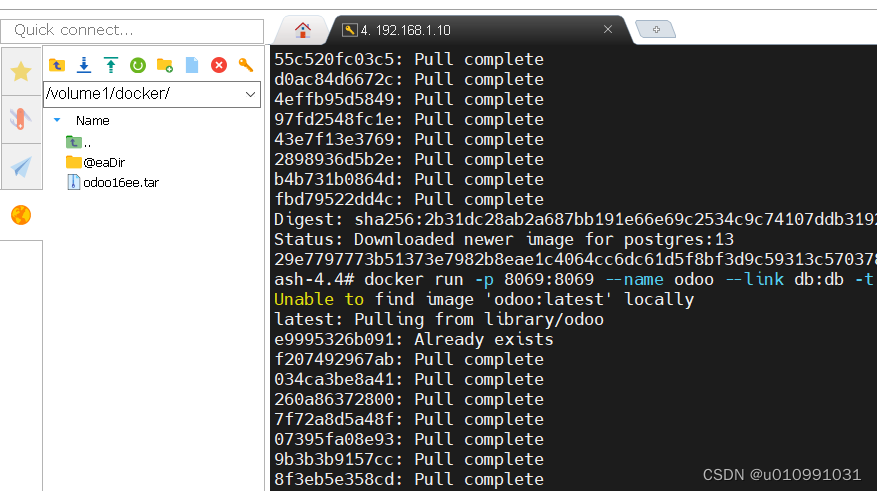Switch to the Home tab
The height and width of the screenshot is (491, 877).
pyautogui.click(x=302, y=30)
